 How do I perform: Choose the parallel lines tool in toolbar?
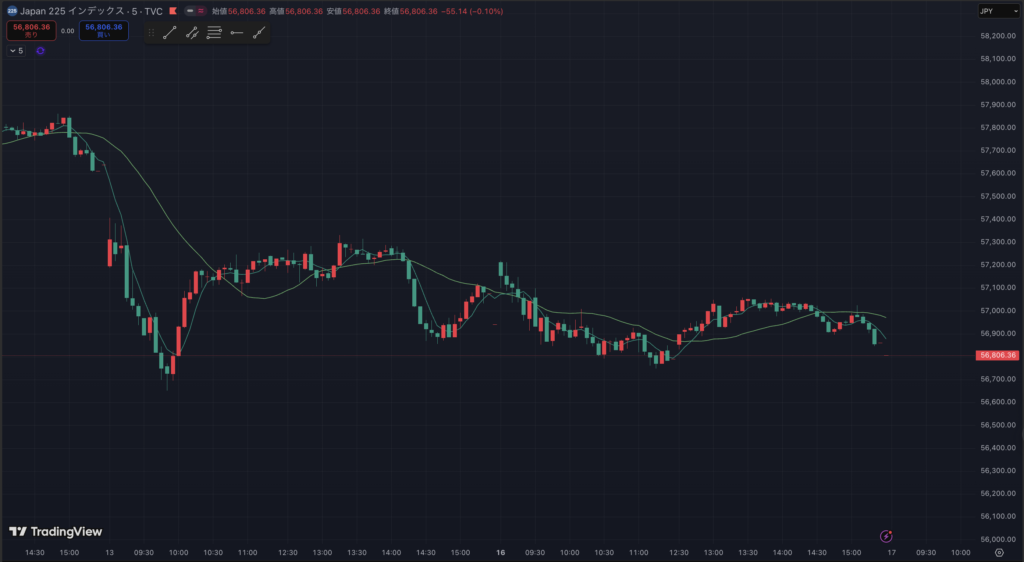214,32
